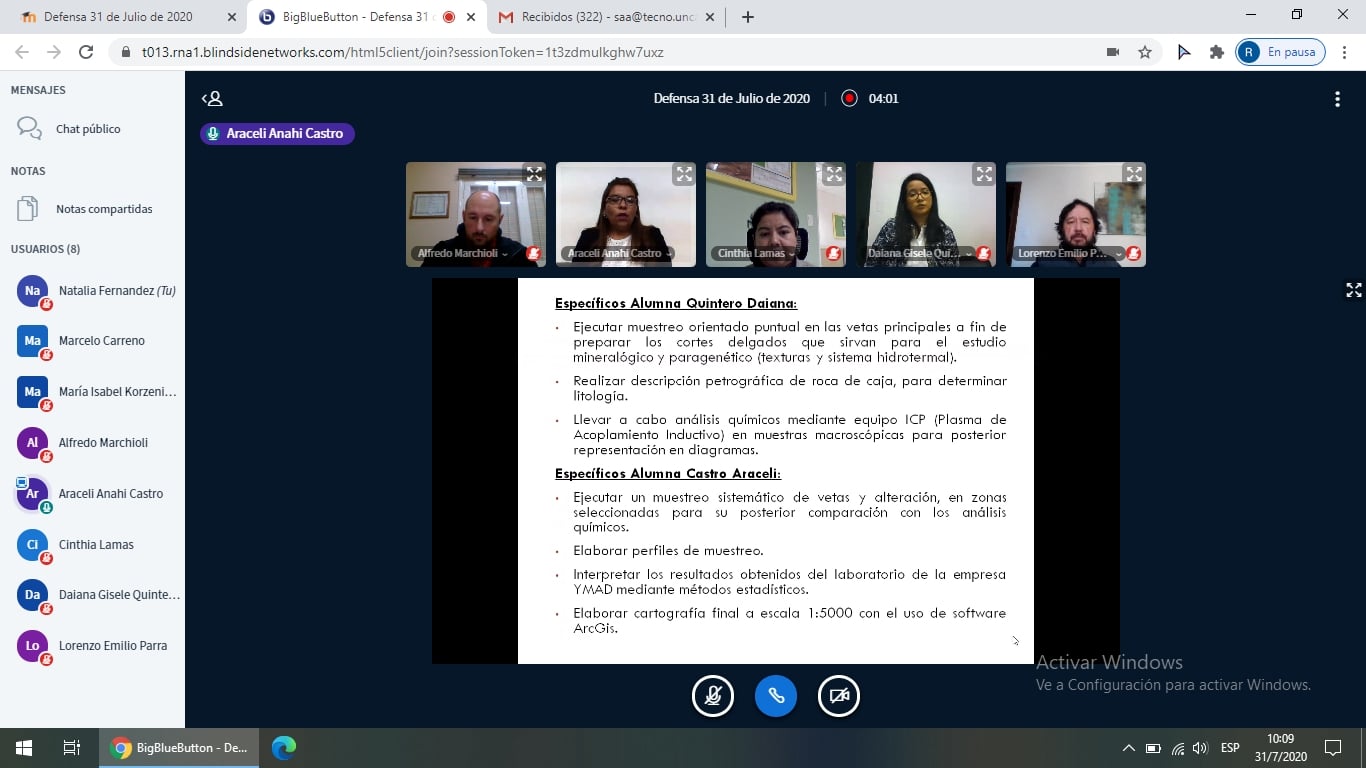The height and width of the screenshot is (768, 1366).
Task: Unmute the microphone button
Action: [x=713, y=696]
